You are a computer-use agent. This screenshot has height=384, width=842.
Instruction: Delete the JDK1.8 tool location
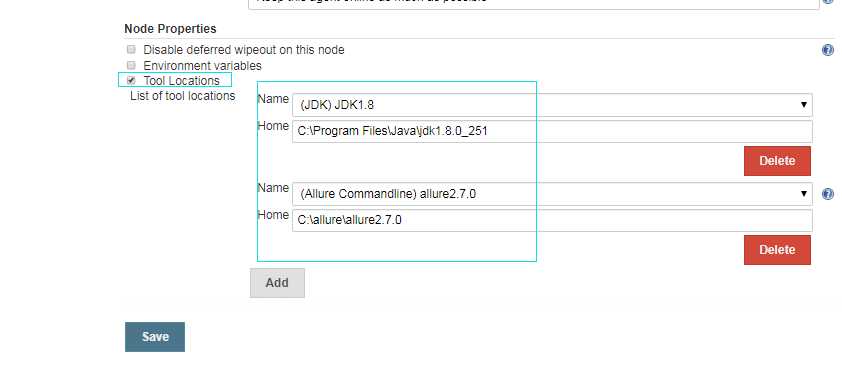tap(777, 161)
